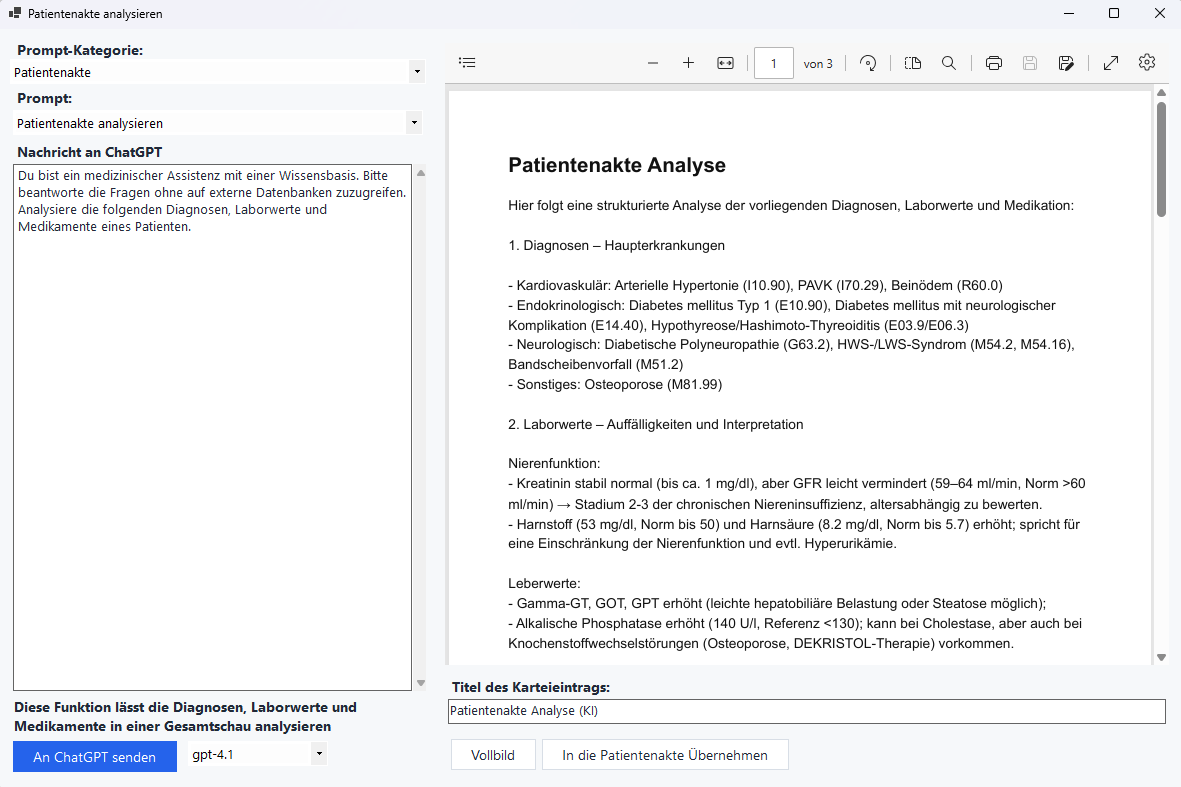Click into the Titel des Karteieintrags field
The height and width of the screenshot is (787, 1181).
(807, 711)
